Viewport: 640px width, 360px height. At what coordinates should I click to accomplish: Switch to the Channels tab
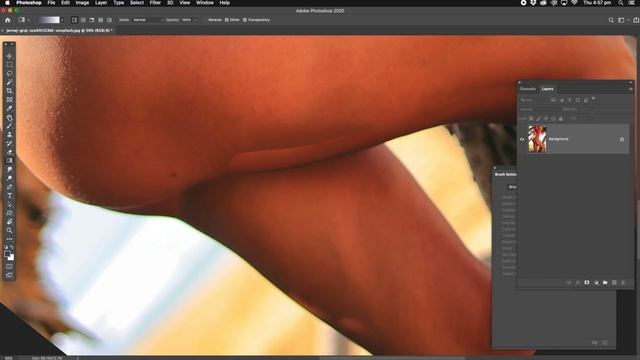pyautogui.click(x=528, y=89)
